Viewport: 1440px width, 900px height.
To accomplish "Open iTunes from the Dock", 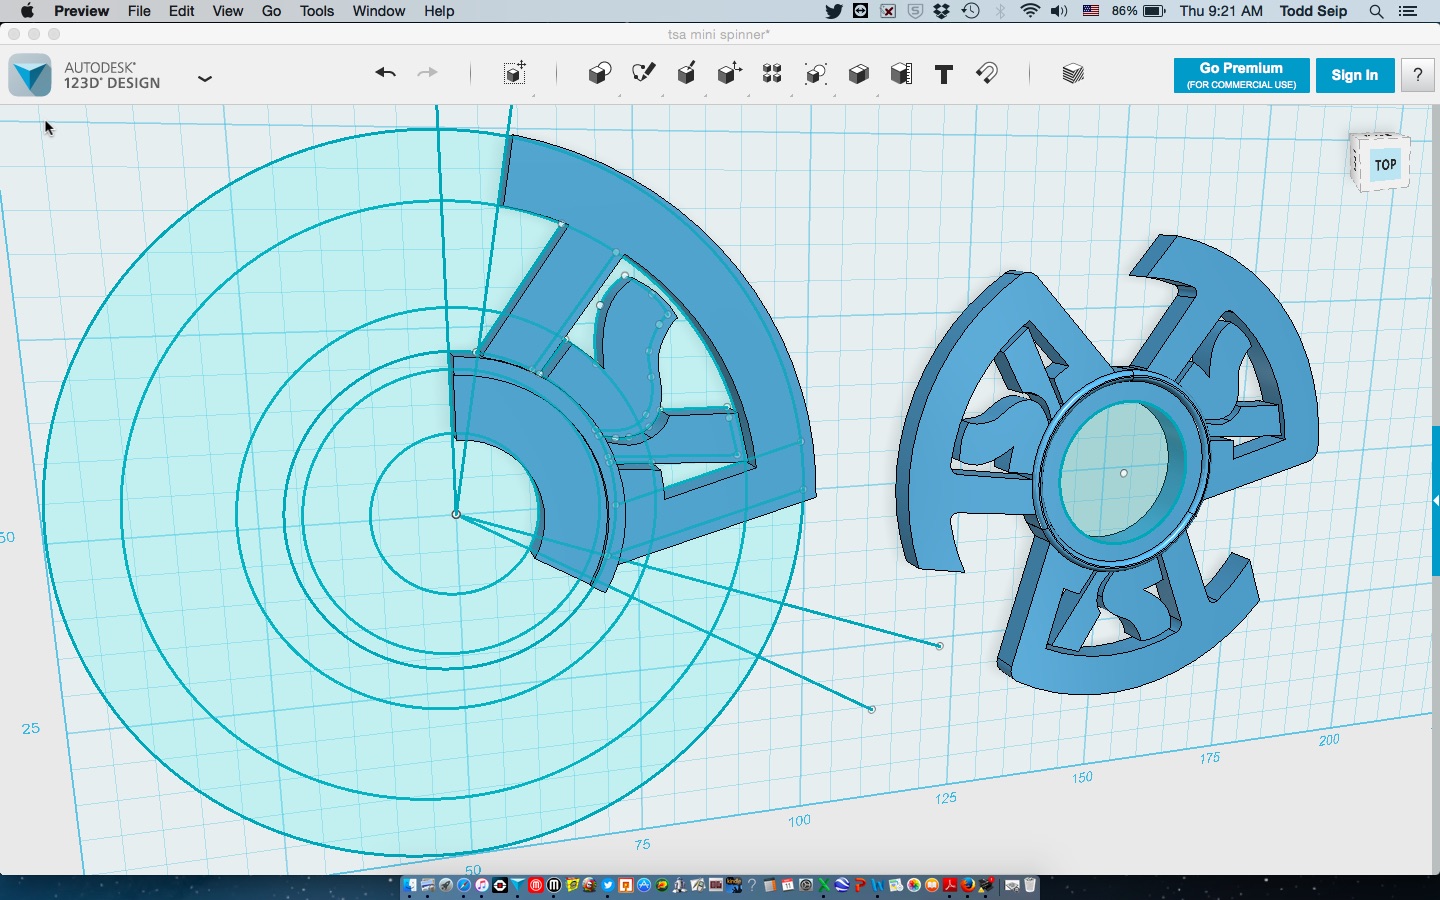I will tap(482, 885).
